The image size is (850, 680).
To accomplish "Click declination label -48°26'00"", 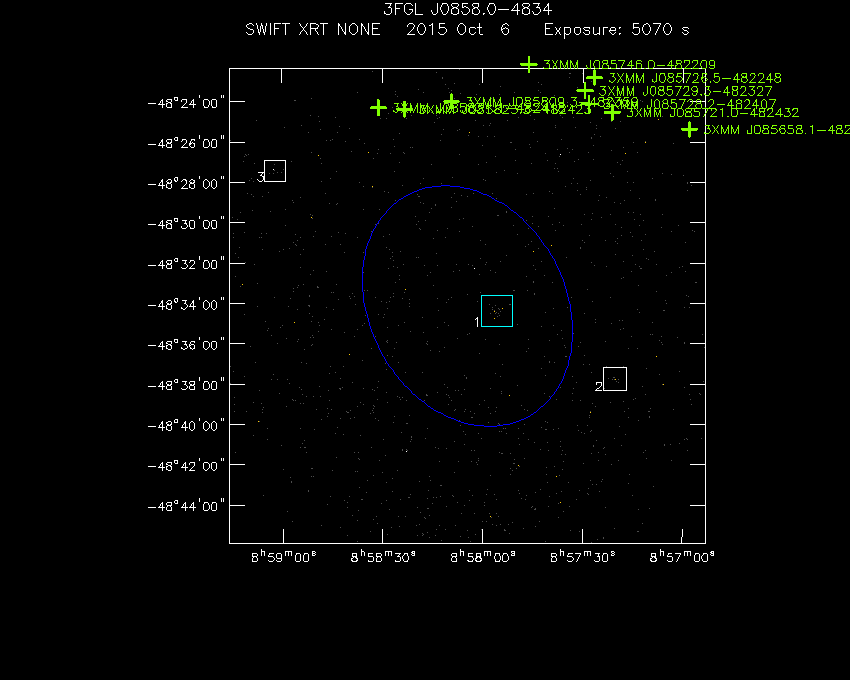I will [x=186, y=143].
